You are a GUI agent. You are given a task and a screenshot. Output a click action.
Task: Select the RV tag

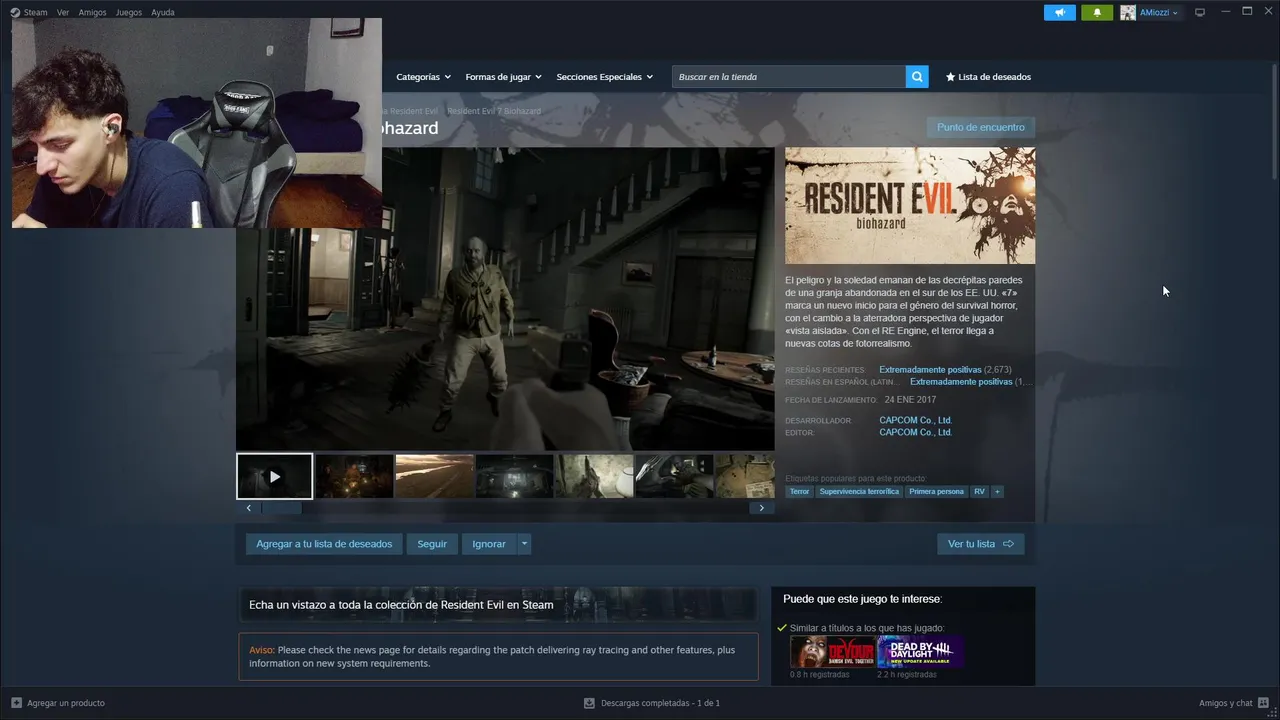[x=979, y=492]
